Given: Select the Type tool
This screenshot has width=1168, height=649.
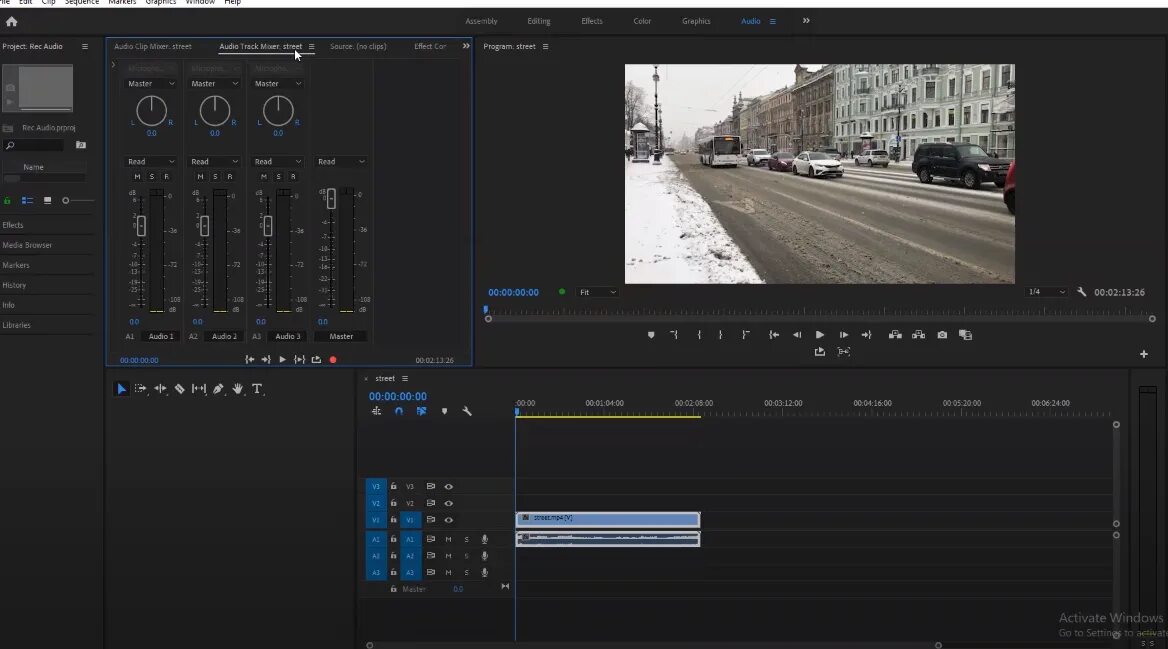Looking at the screenshot, I should (x=257, y=389).
